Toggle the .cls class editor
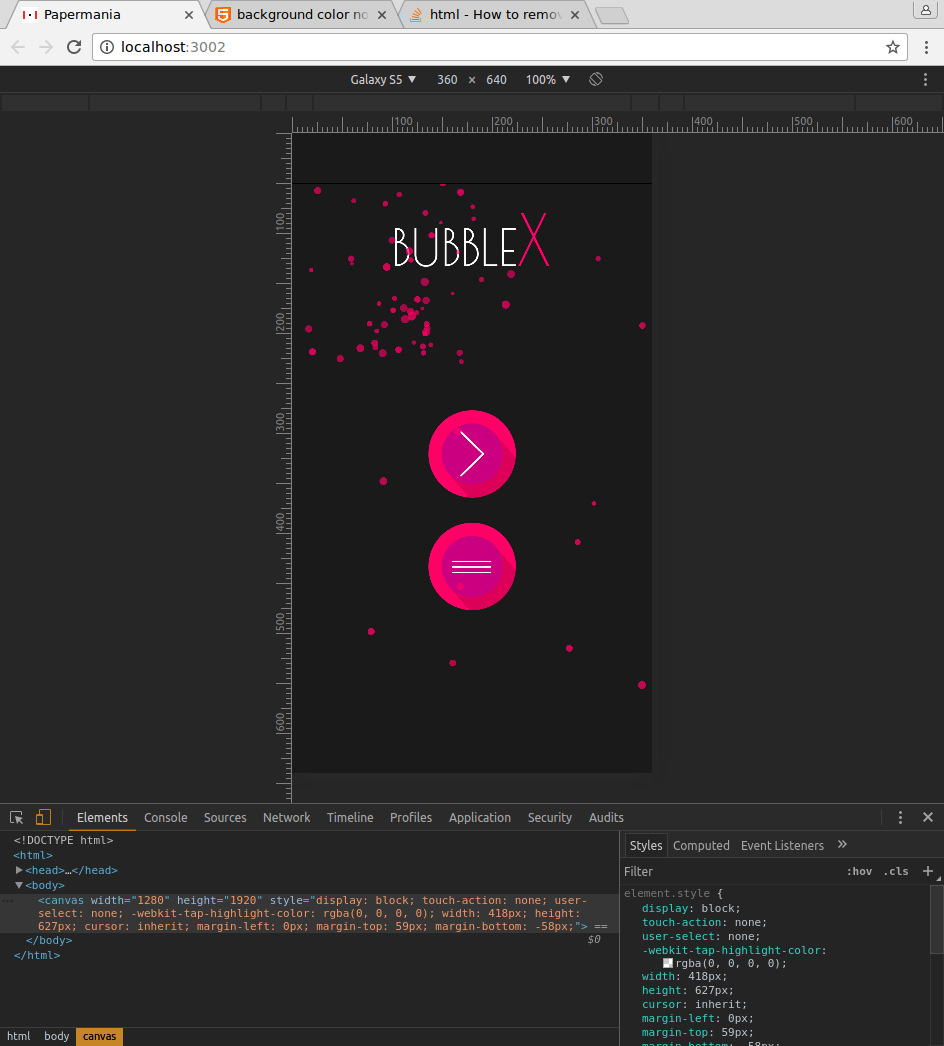 tap(895, 871)
